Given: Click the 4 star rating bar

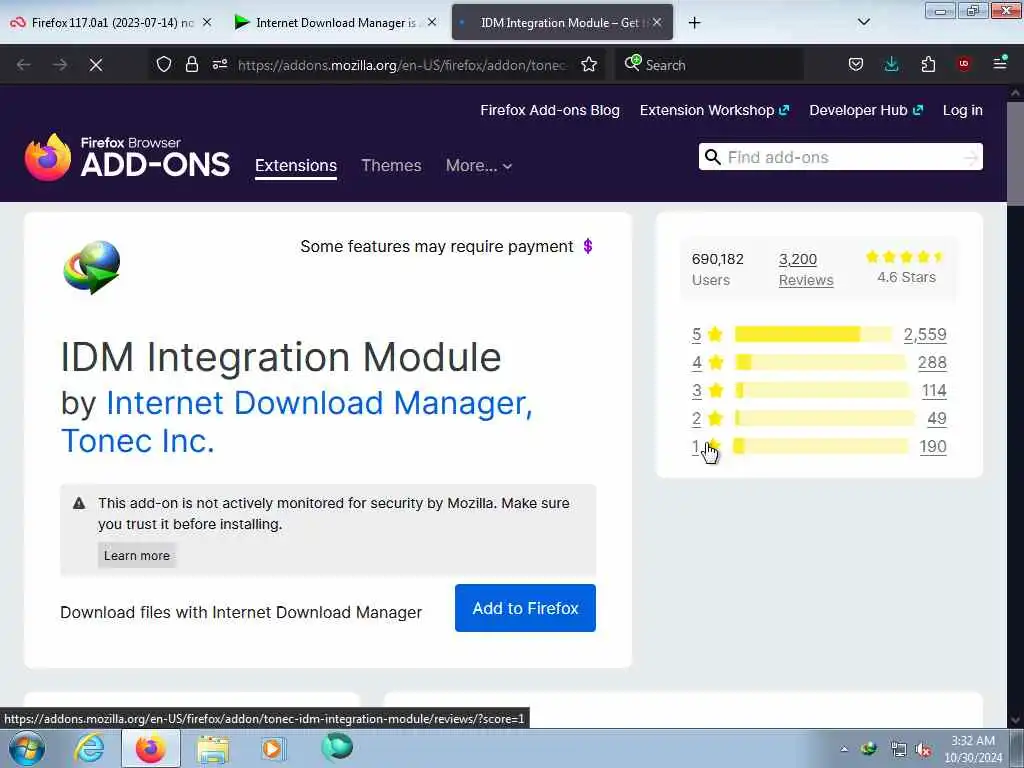Looking at the screenshot, I should (821, 362).
